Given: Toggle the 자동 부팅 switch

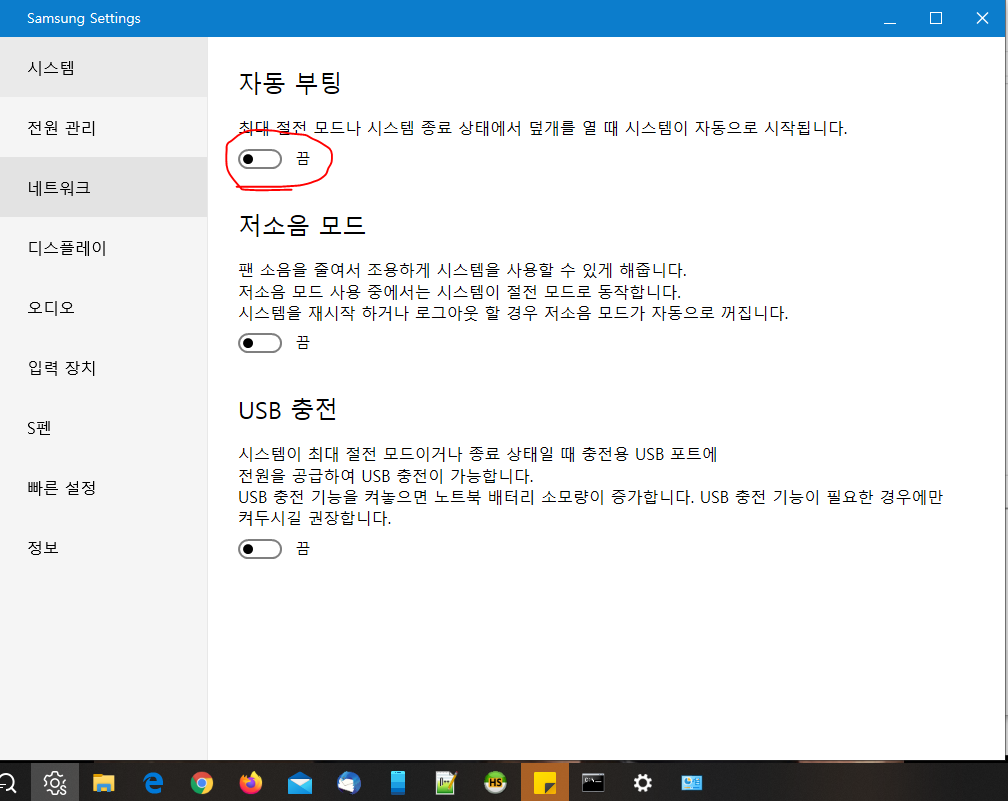Looking at the screenshot, I should point(260,159).
